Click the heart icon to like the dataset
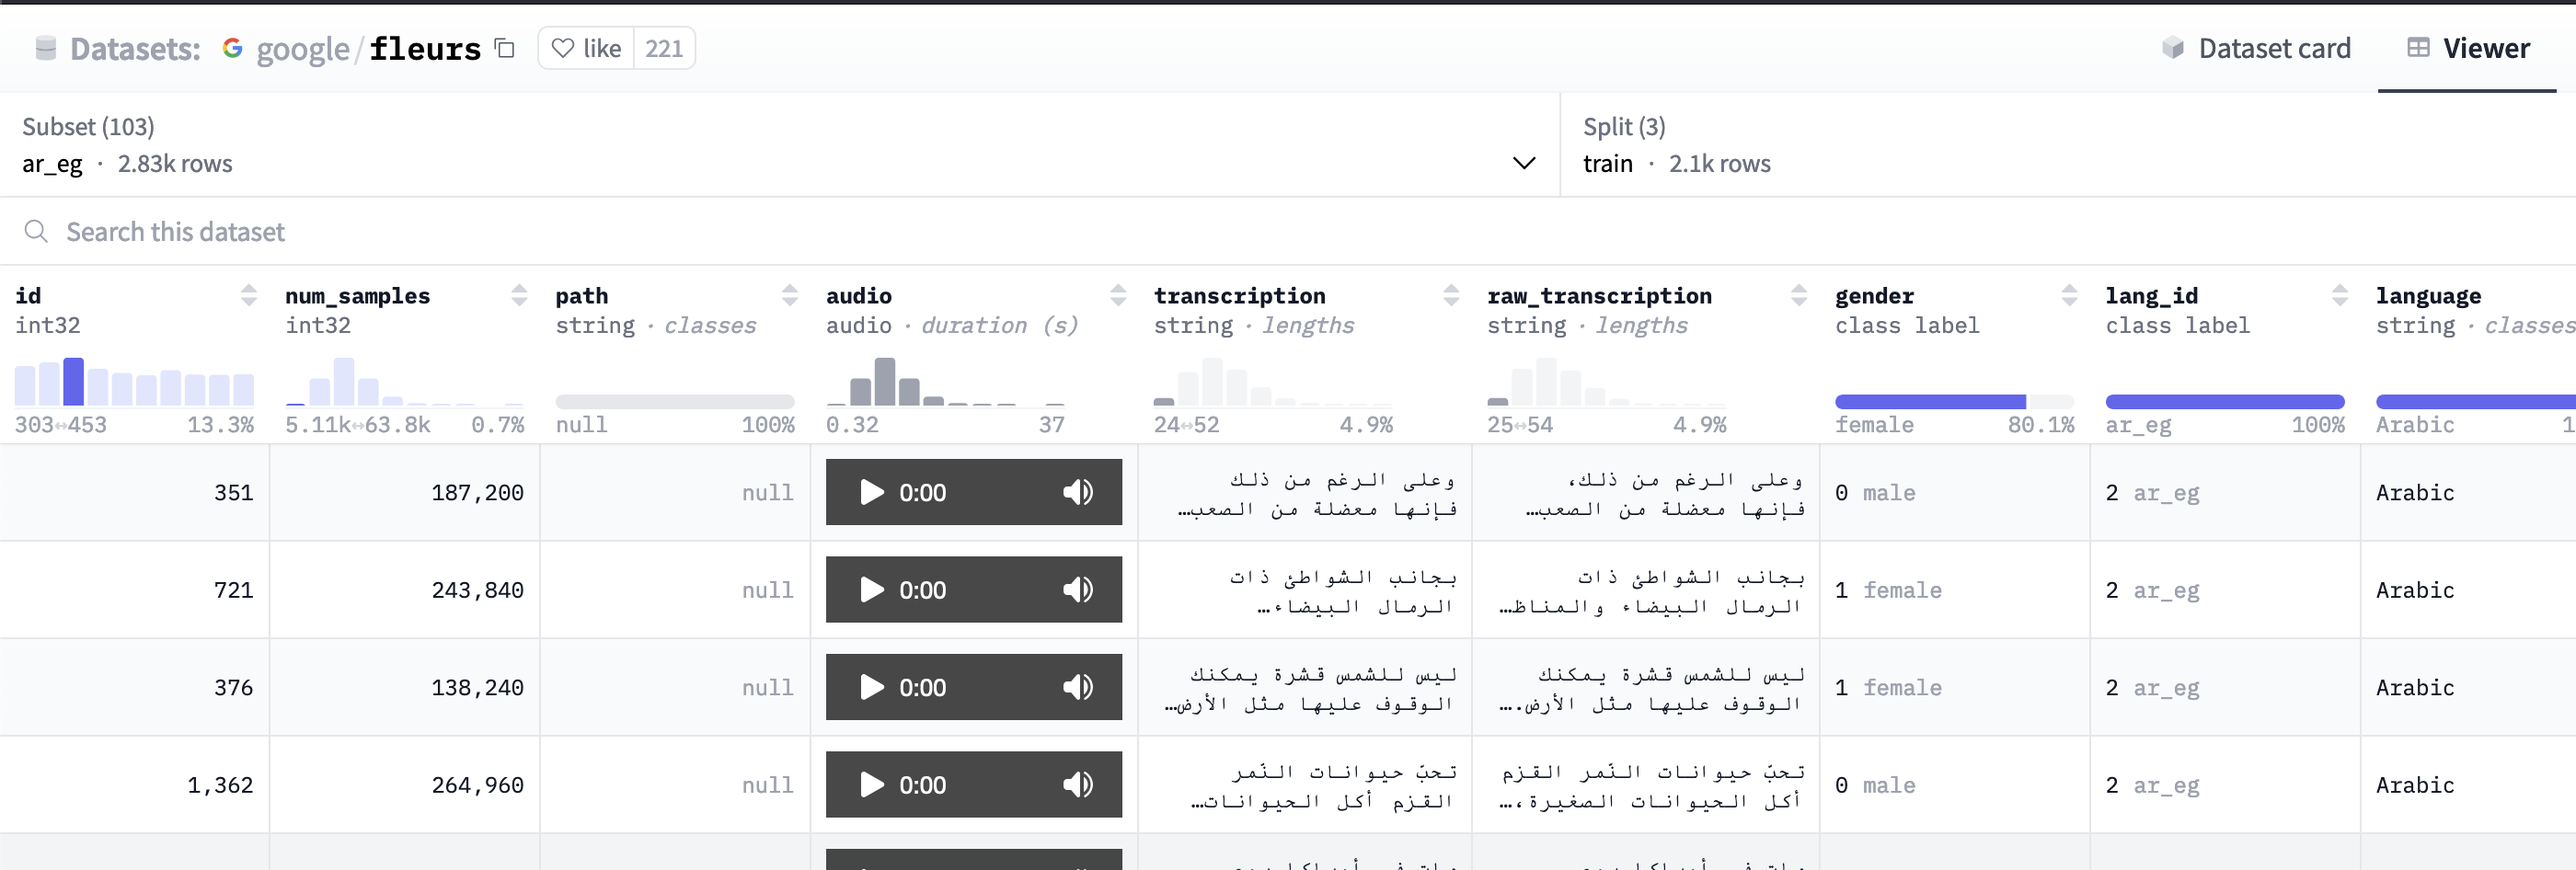2576x870 pixels. [563, 47]
